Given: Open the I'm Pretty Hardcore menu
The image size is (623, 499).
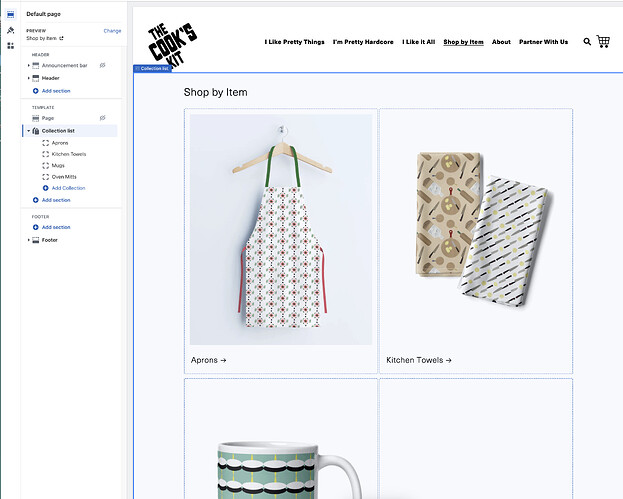Looking at the screenshot, I should pos(363,42).
